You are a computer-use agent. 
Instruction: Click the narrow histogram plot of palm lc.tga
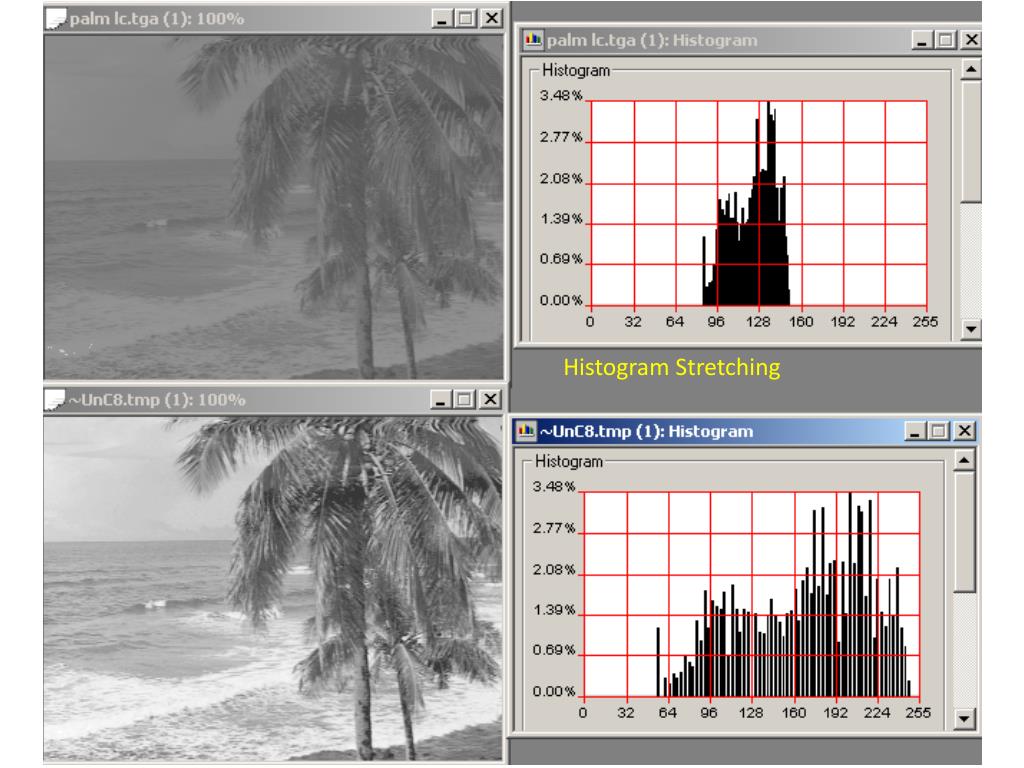point(759,203)
